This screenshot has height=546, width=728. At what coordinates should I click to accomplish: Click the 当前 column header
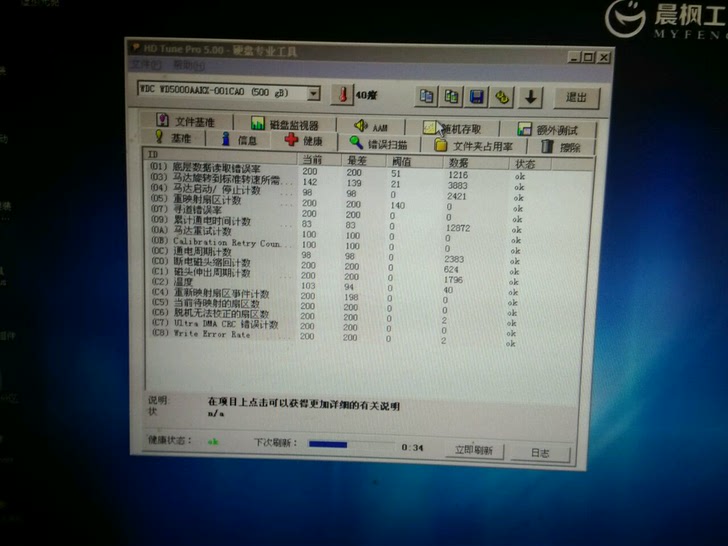(x=319, y=159)
